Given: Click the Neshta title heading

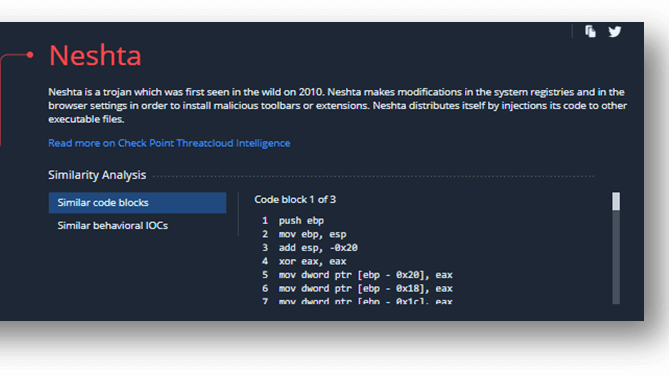Looking at the screenshot, I should click(x=95, y=55).
